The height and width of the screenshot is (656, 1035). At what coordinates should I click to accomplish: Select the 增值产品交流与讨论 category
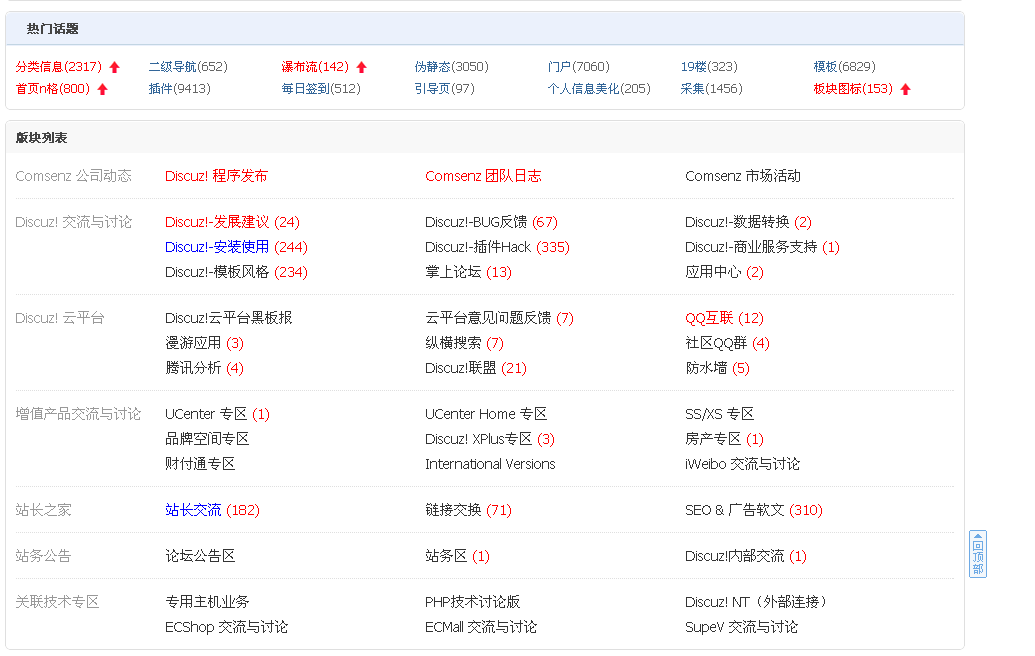pyautogui.click(x=78, y=414)
